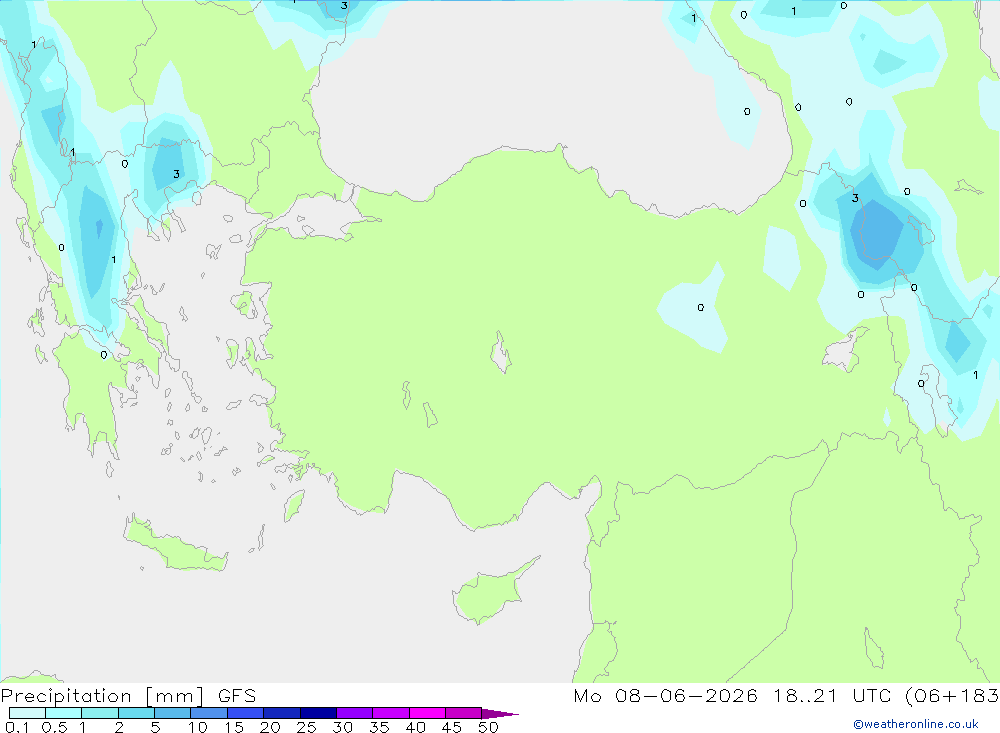Click the '18..21 UTC' time label

click(x=832, y=696)
